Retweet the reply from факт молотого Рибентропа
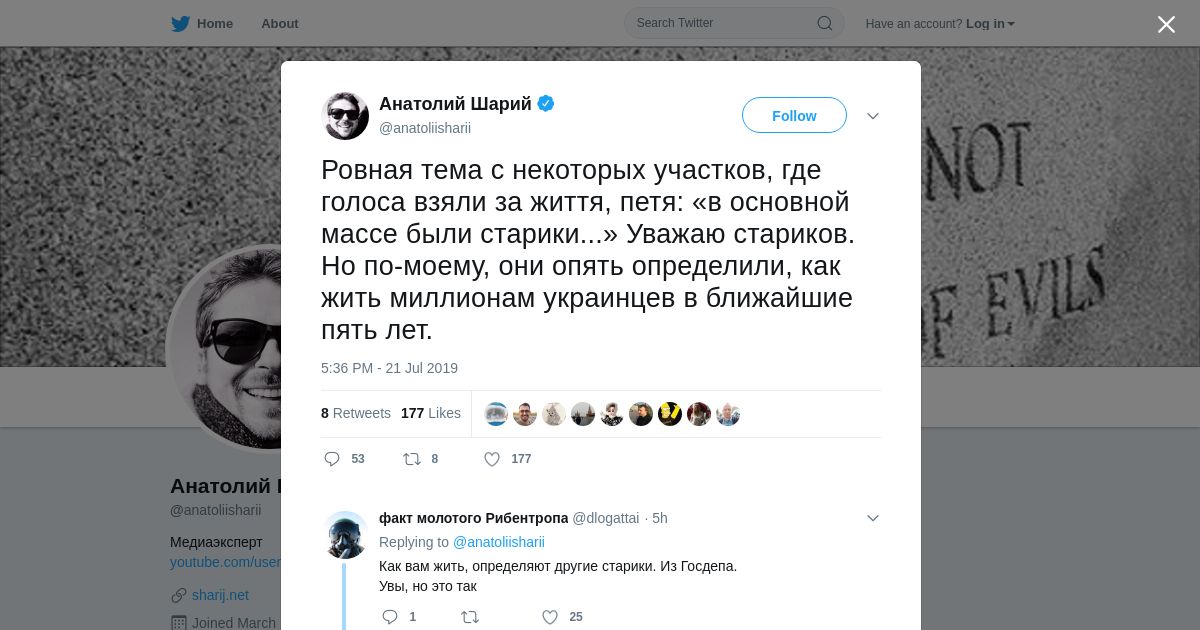The width and height of the screenshot is (1200, 630). point(470,617)
